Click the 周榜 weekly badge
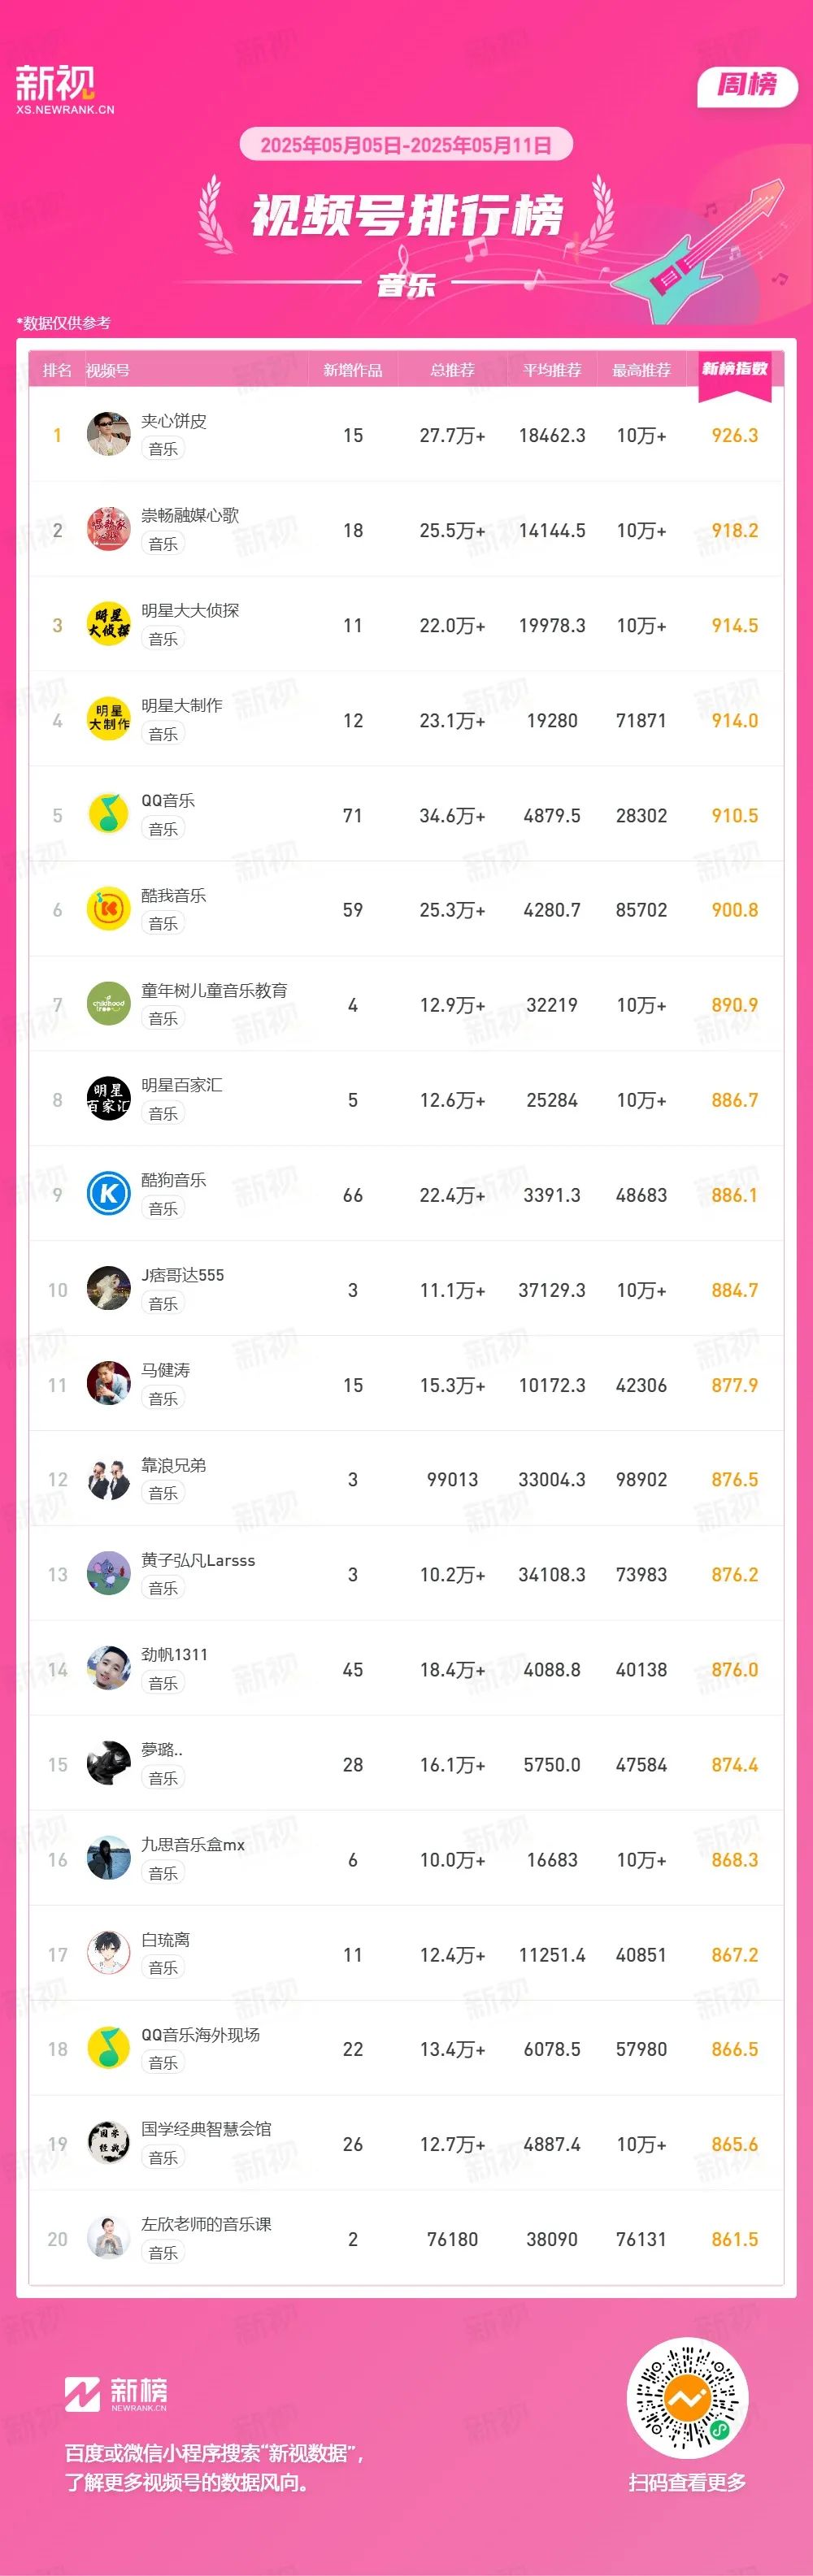Image resolution: width=813 pixels, height=2576 pixels. coord(747,85)
